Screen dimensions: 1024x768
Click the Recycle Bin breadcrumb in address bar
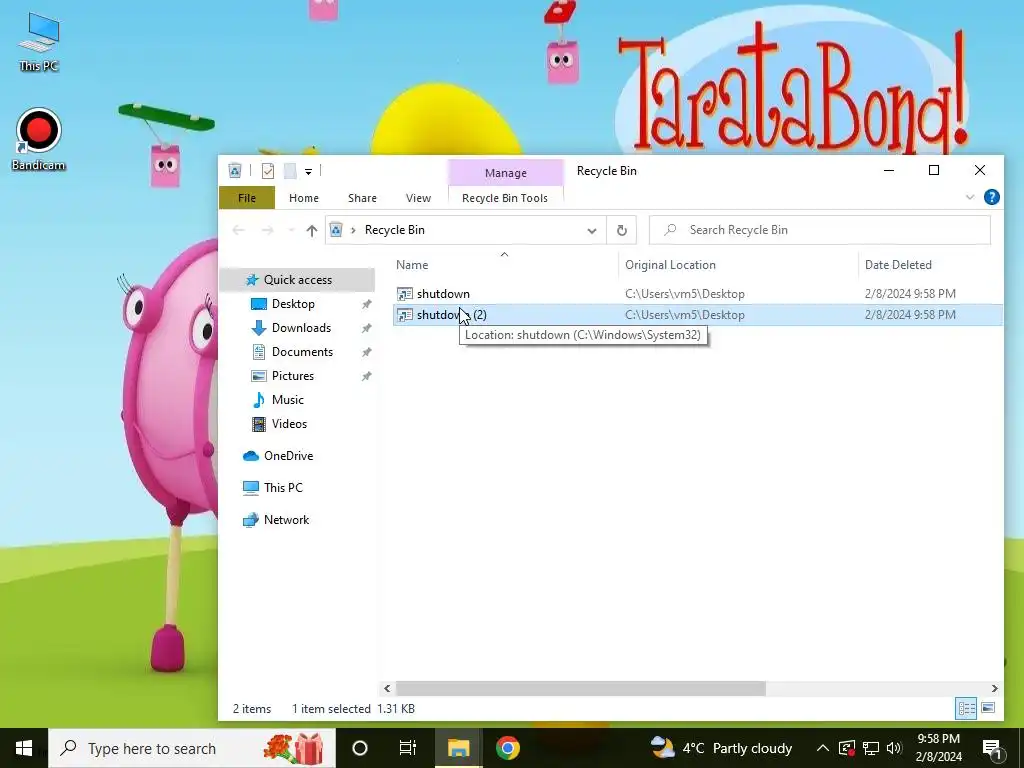(x=394, y=230)
